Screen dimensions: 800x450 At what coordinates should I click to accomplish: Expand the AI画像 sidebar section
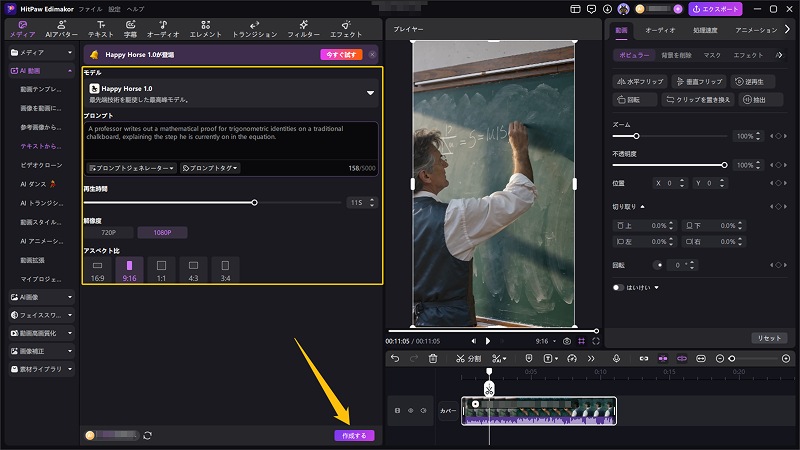[x=70, y=297]
